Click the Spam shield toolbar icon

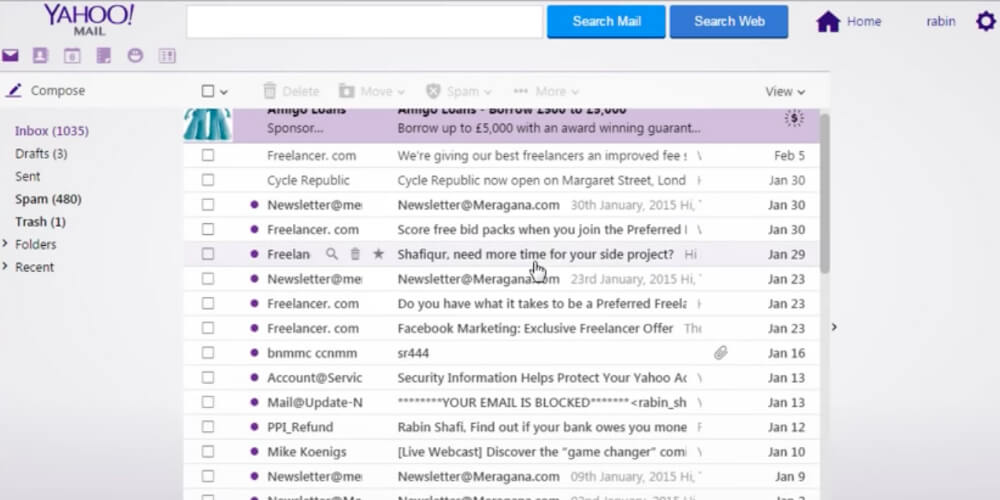point(434,91)
